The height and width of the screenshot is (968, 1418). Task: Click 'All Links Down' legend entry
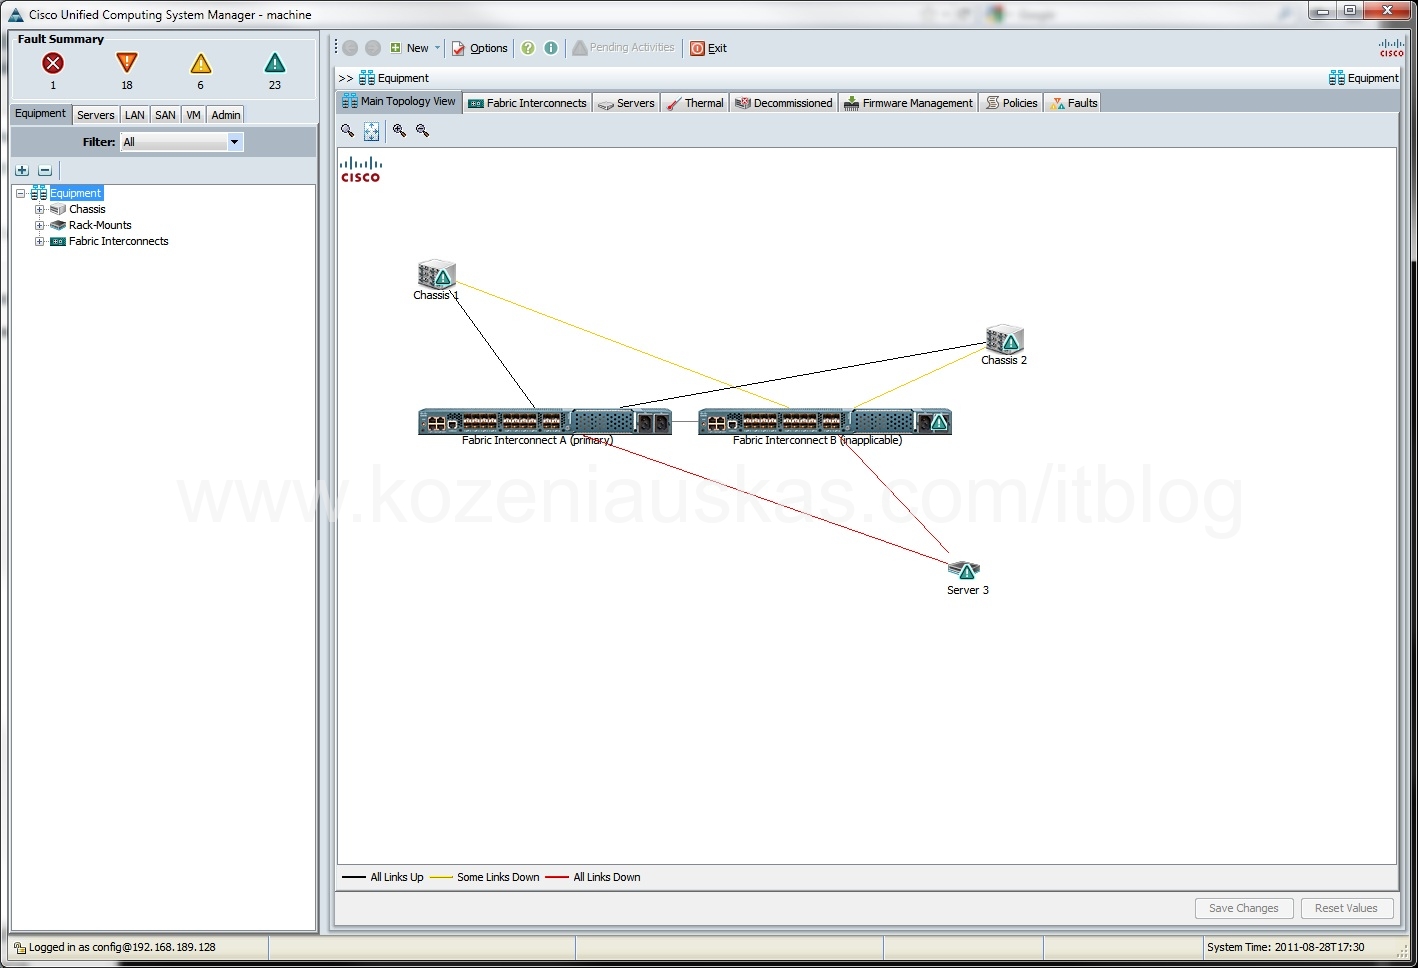594,877
